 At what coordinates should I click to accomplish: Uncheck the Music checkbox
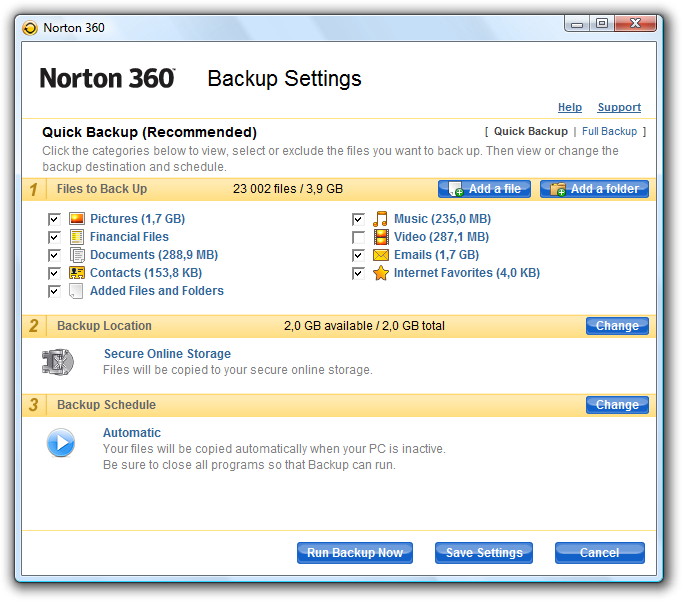[x=358, y=219]
